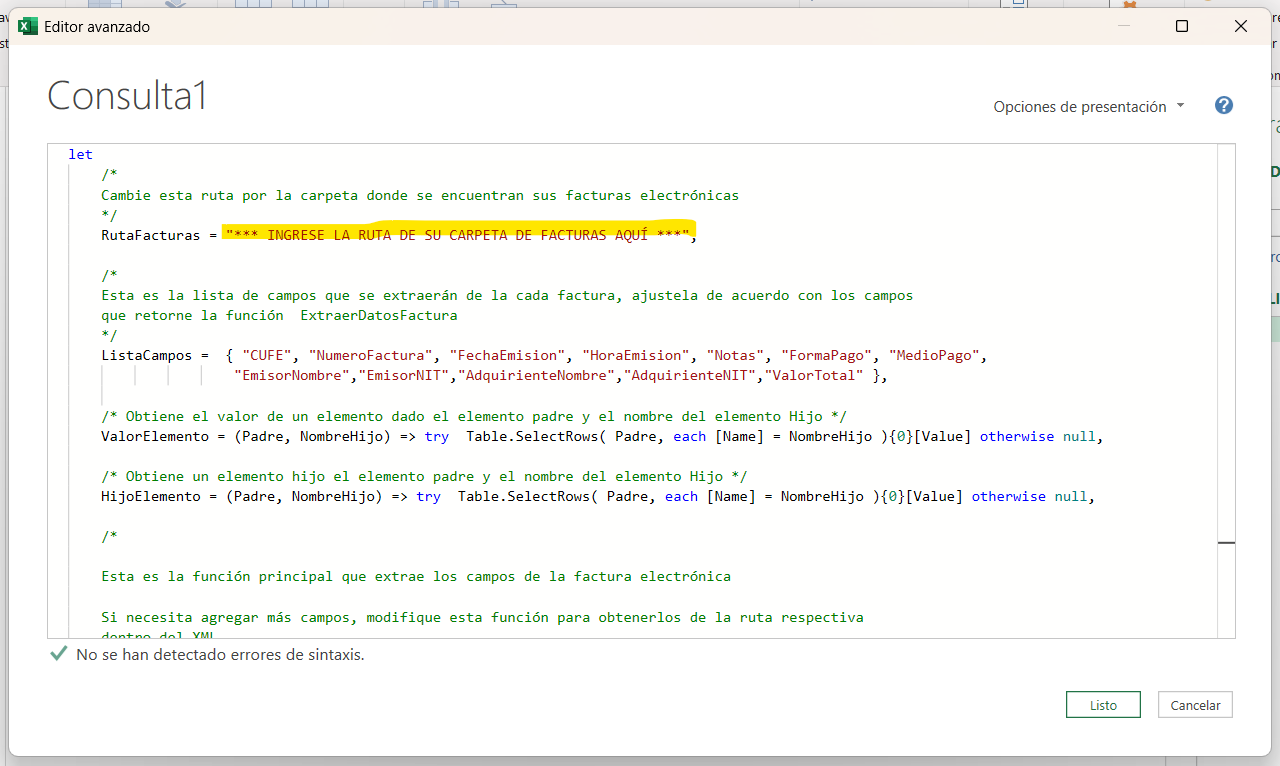This screenshot has width=1280, height=766.
Task: Click the 'ValorElemento' function name
Action: tap(155, 436)
